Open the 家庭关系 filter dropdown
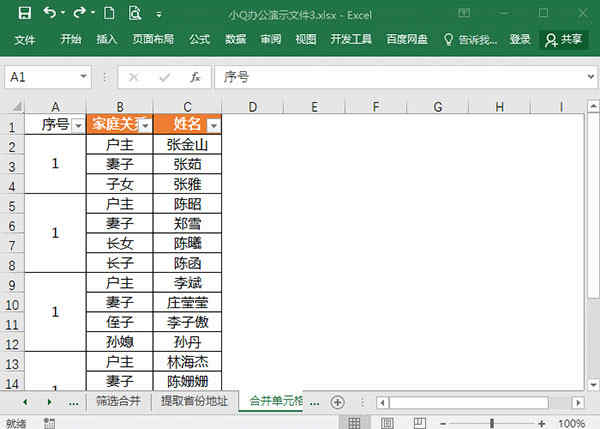 coord(146,126)
